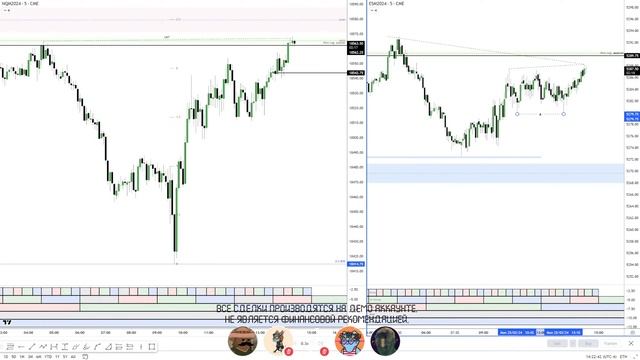The width and height of the screenshot is (640, 360).
Task: Select the horizontal line drawing tool
Action: 21,347
